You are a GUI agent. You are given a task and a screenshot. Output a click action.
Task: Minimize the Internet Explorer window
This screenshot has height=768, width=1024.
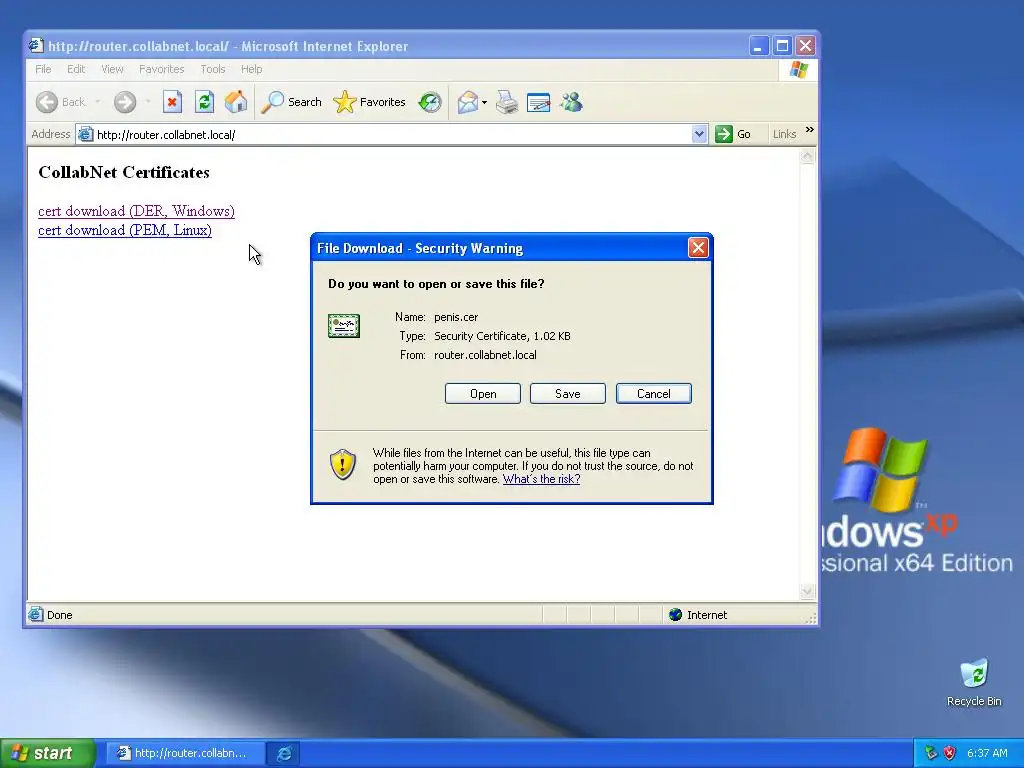point(758,46)
